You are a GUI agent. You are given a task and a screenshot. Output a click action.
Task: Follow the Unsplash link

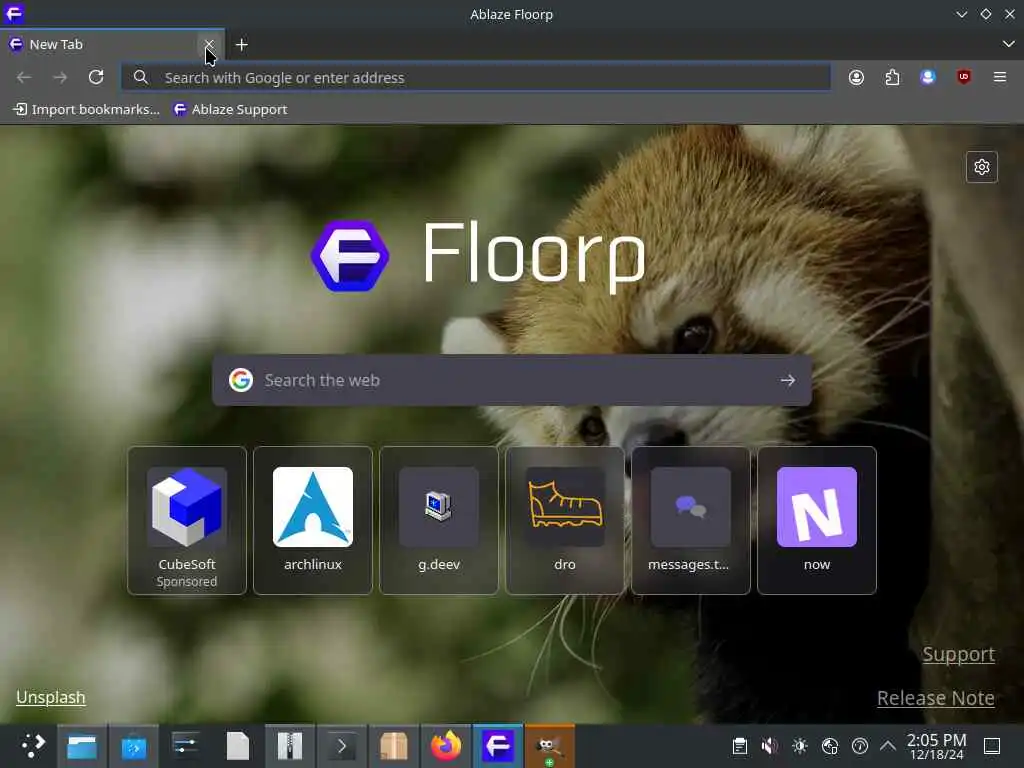[51, 697]
